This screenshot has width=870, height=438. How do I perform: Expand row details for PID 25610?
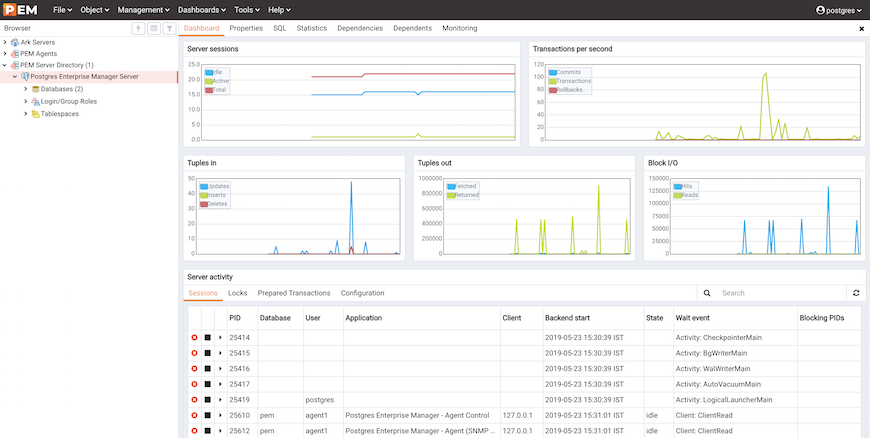coord(220,415)
